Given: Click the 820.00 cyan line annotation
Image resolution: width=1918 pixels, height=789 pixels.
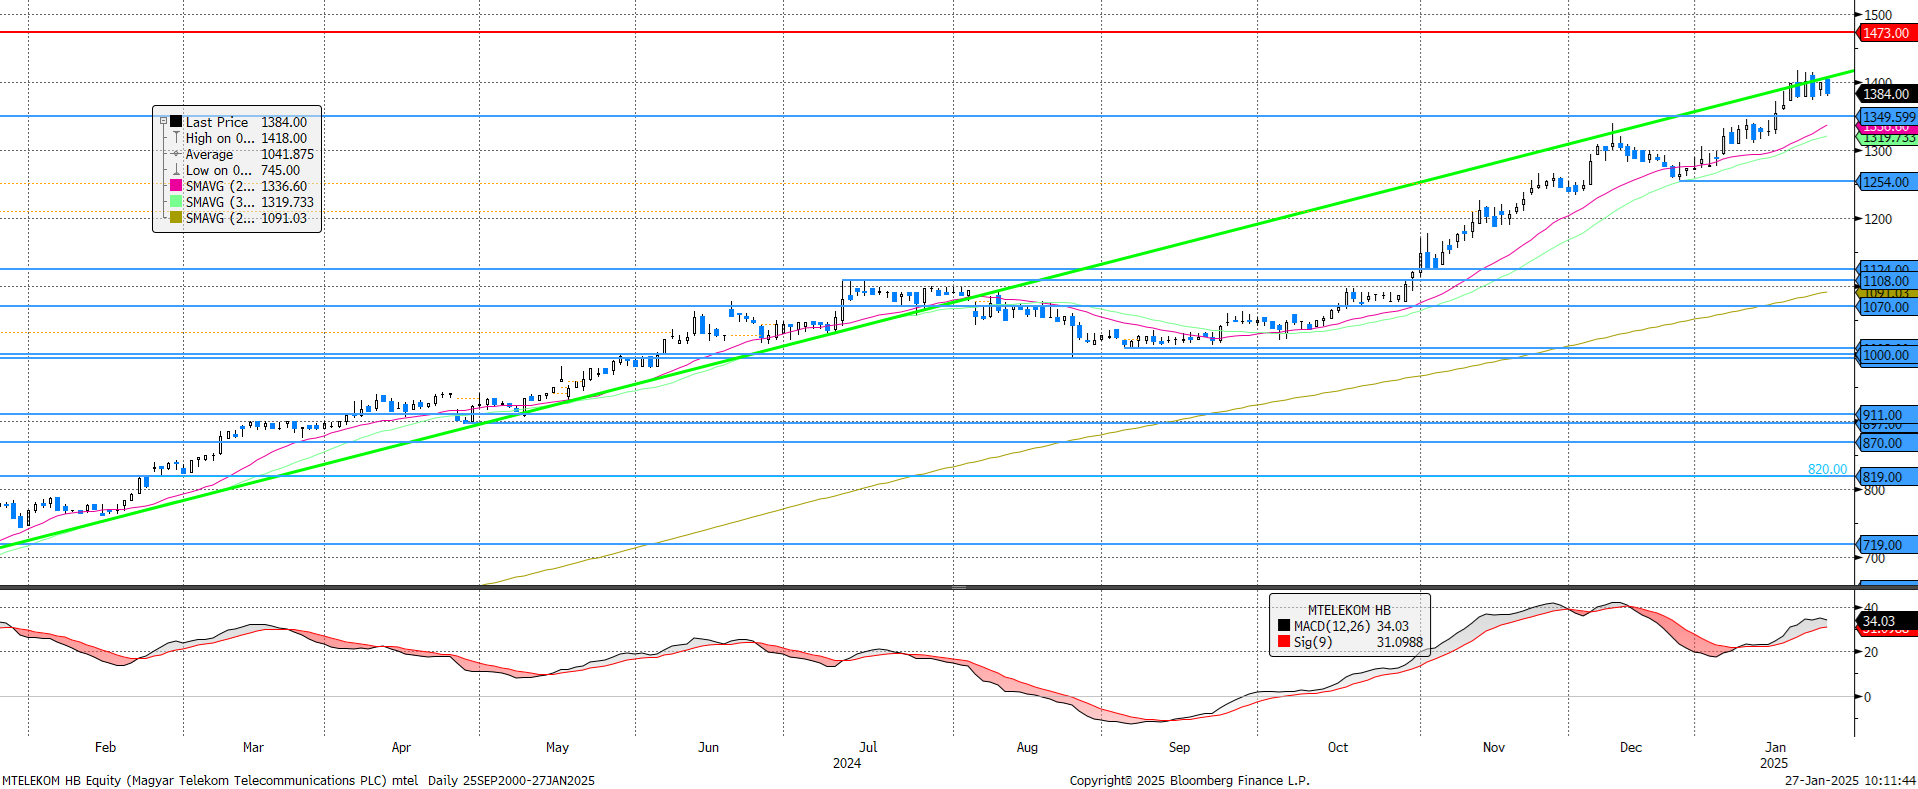Looking at the screenshot, I should point(1827,469).
